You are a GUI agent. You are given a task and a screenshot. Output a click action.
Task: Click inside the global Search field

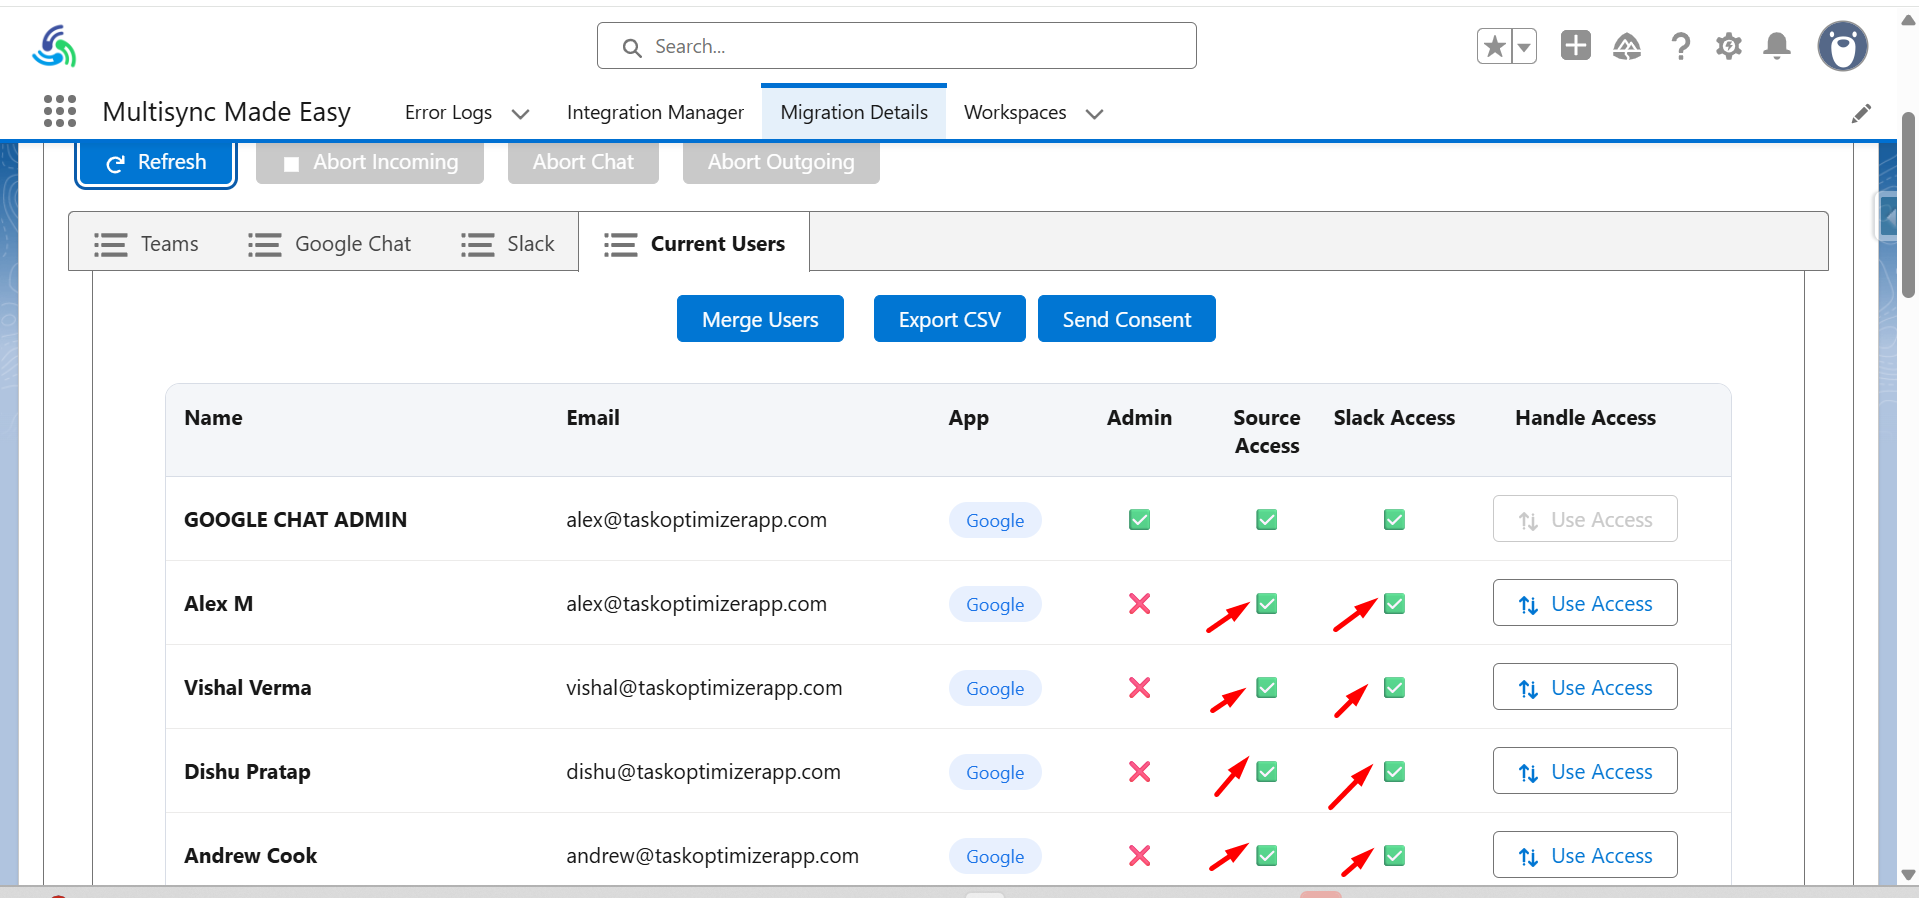tap(897, 46)
